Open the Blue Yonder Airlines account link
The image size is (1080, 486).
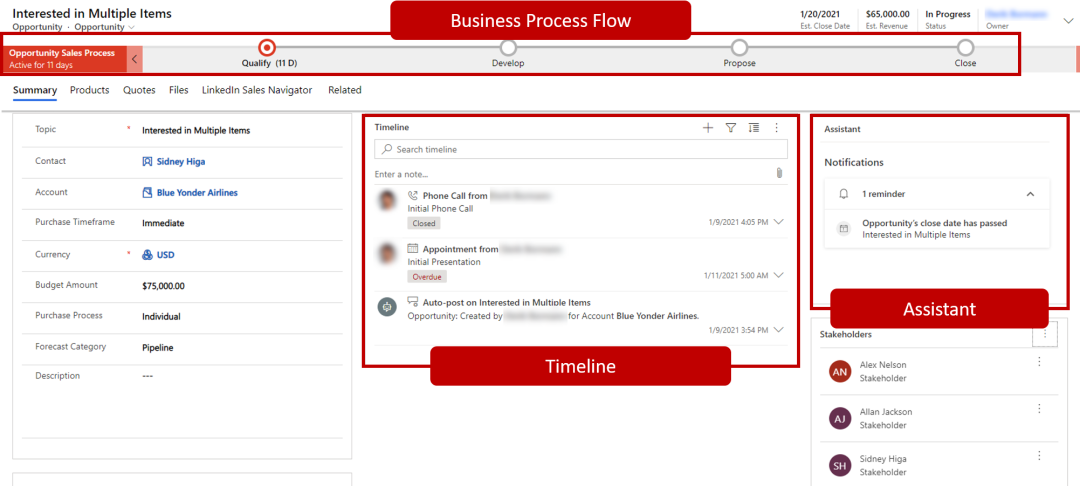point(197,192)
